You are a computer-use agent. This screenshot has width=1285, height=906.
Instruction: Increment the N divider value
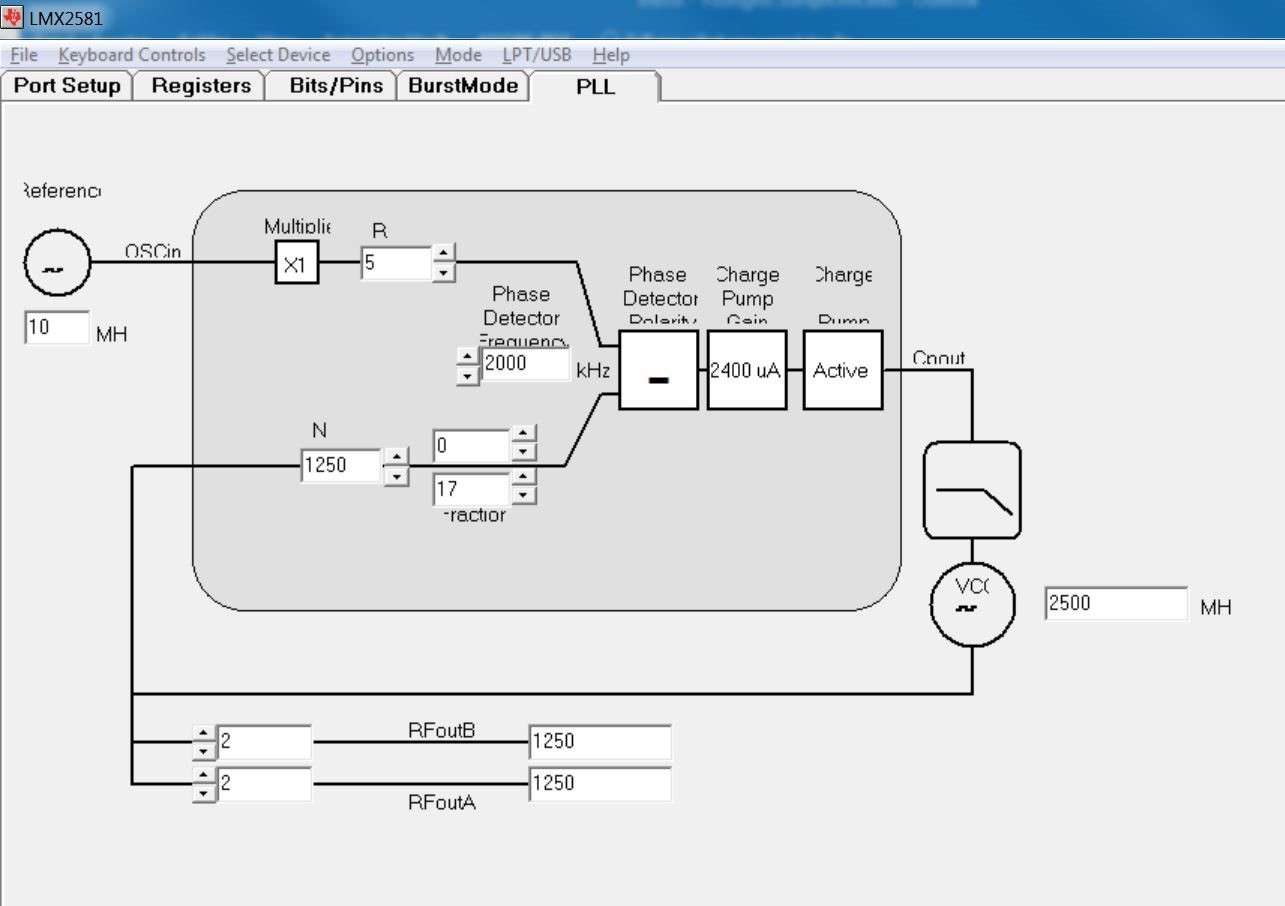coord(397,456)
